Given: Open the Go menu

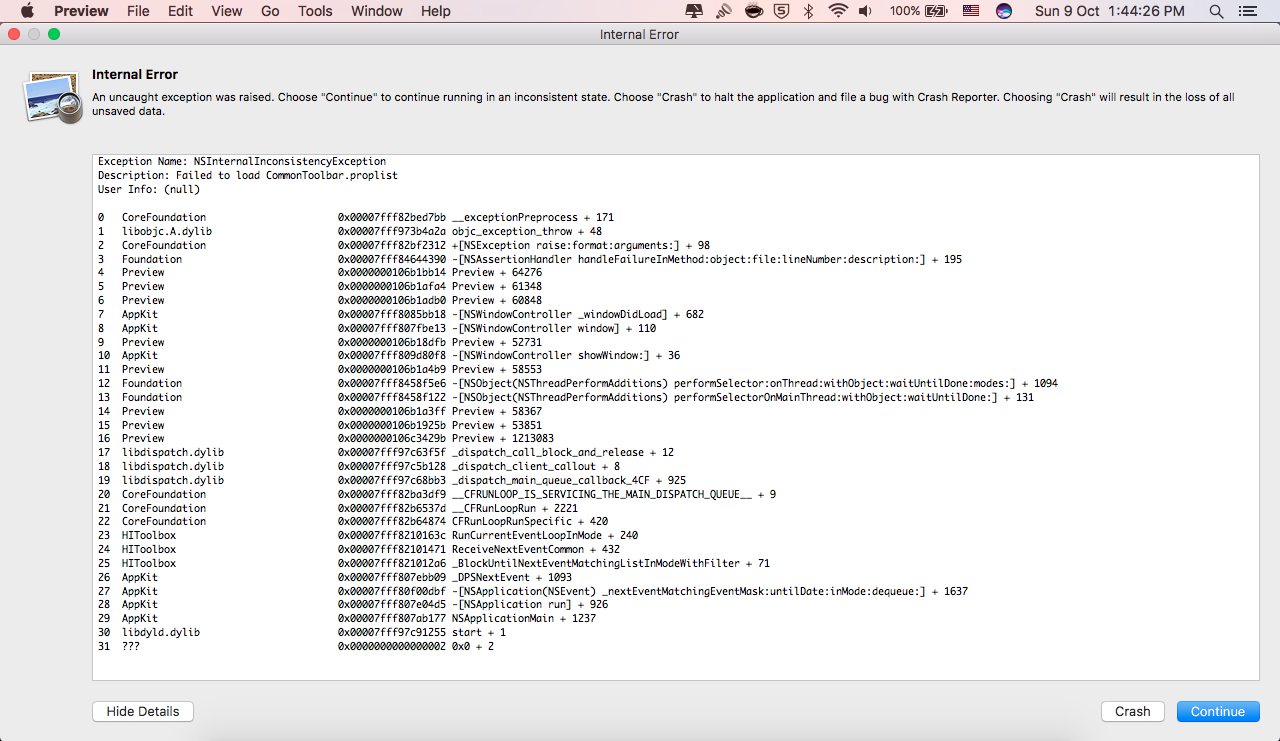Looking at the screenshot, I should point(270,11).
